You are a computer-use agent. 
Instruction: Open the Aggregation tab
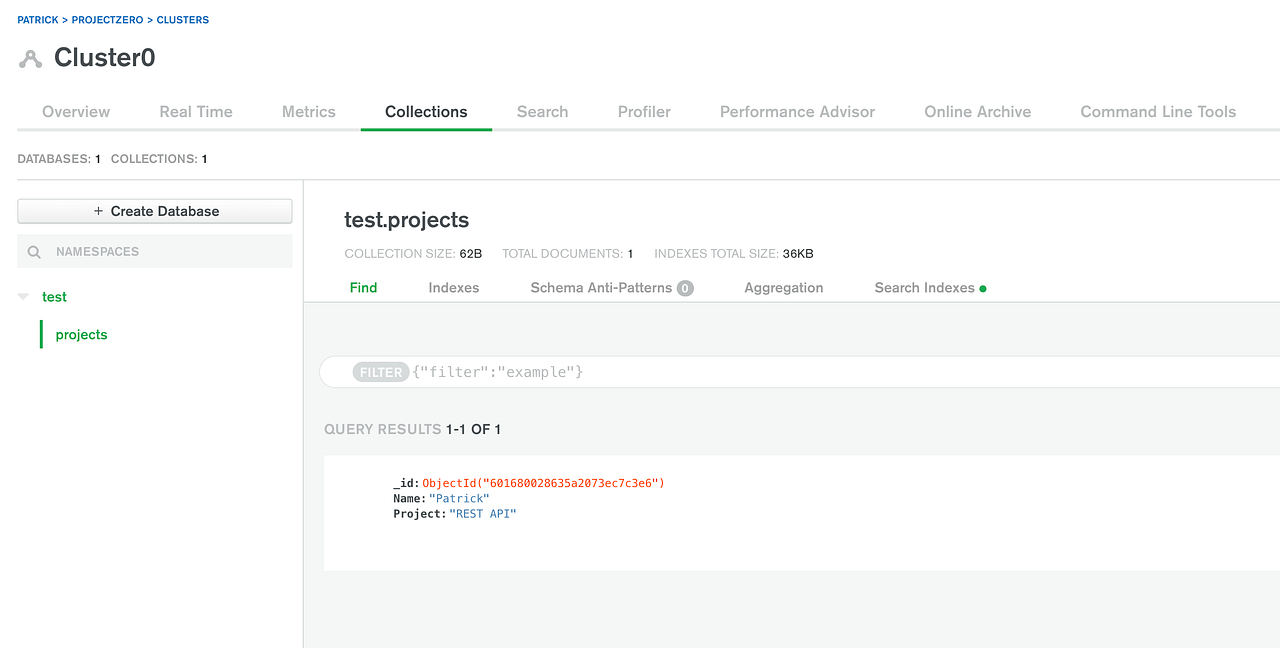[x=783, y=287]
